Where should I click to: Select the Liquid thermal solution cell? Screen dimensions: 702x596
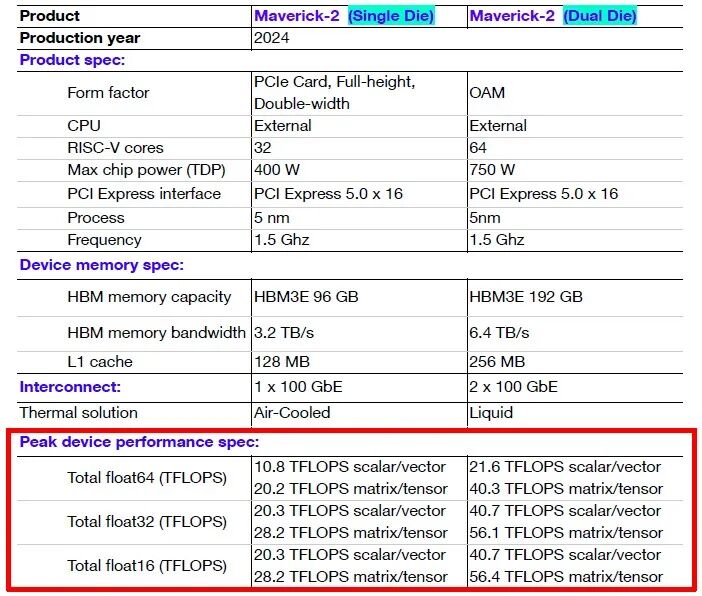click(x=491, y=413)
